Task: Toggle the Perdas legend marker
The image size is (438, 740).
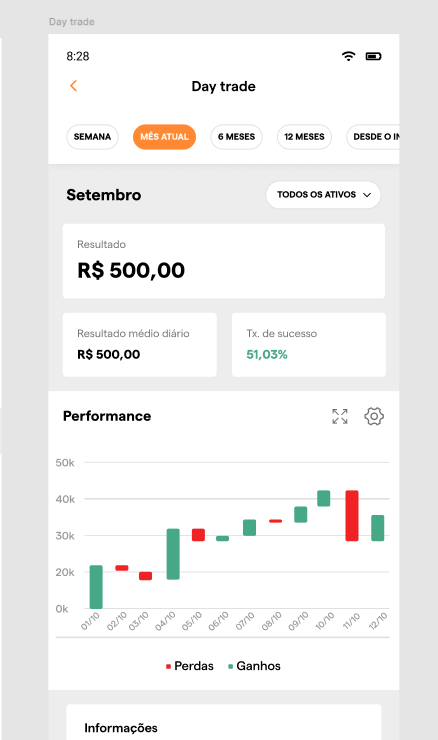Action: (x=168, y=666)
